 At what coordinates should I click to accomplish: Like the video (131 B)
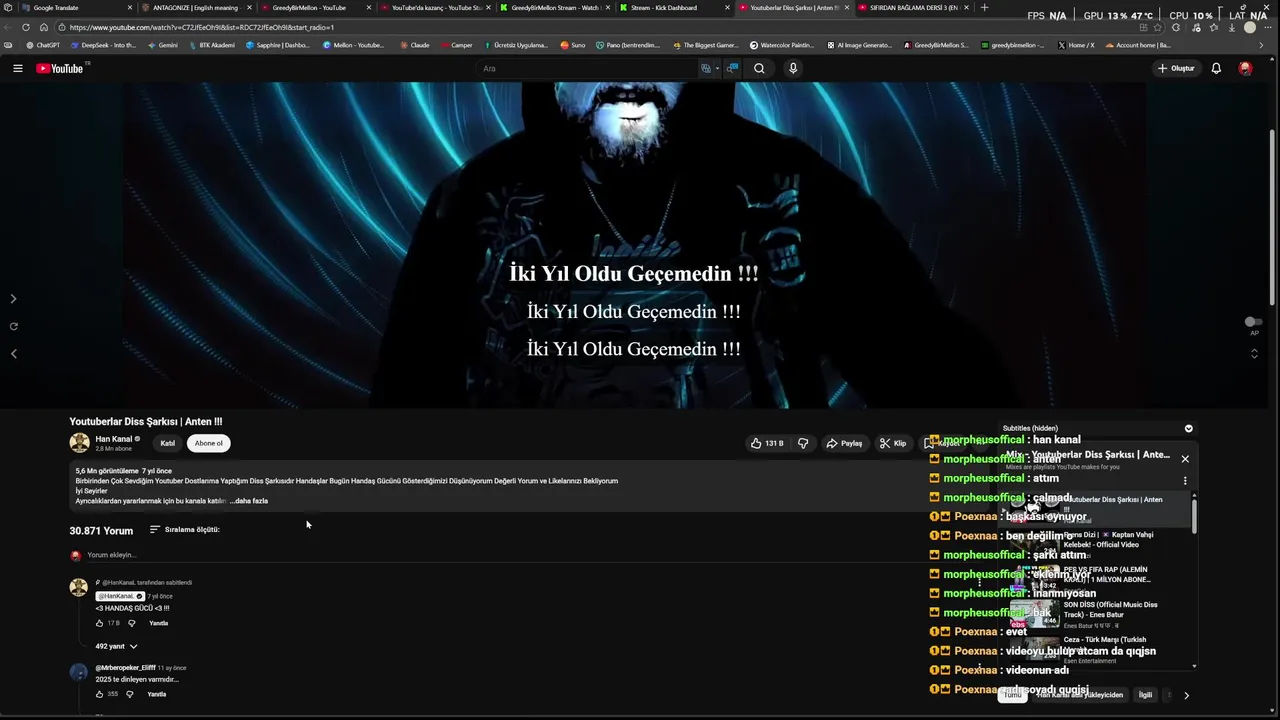(767, 443)
